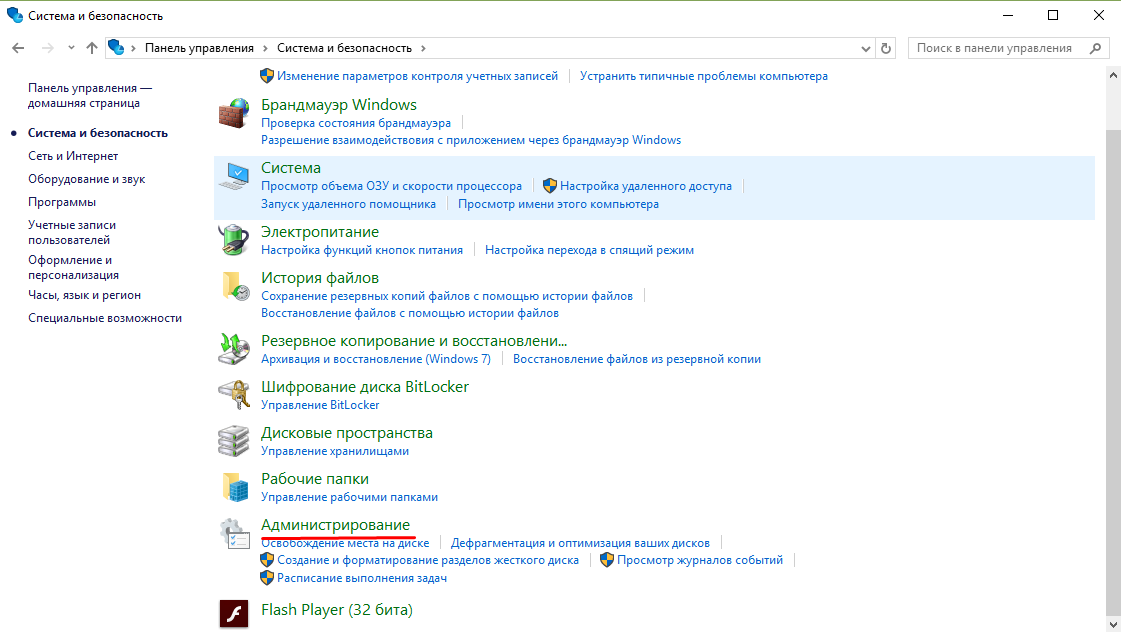Open the recent locations dropdown arrow
This screenshot has height=632, width=1121.
pos(70,48)
